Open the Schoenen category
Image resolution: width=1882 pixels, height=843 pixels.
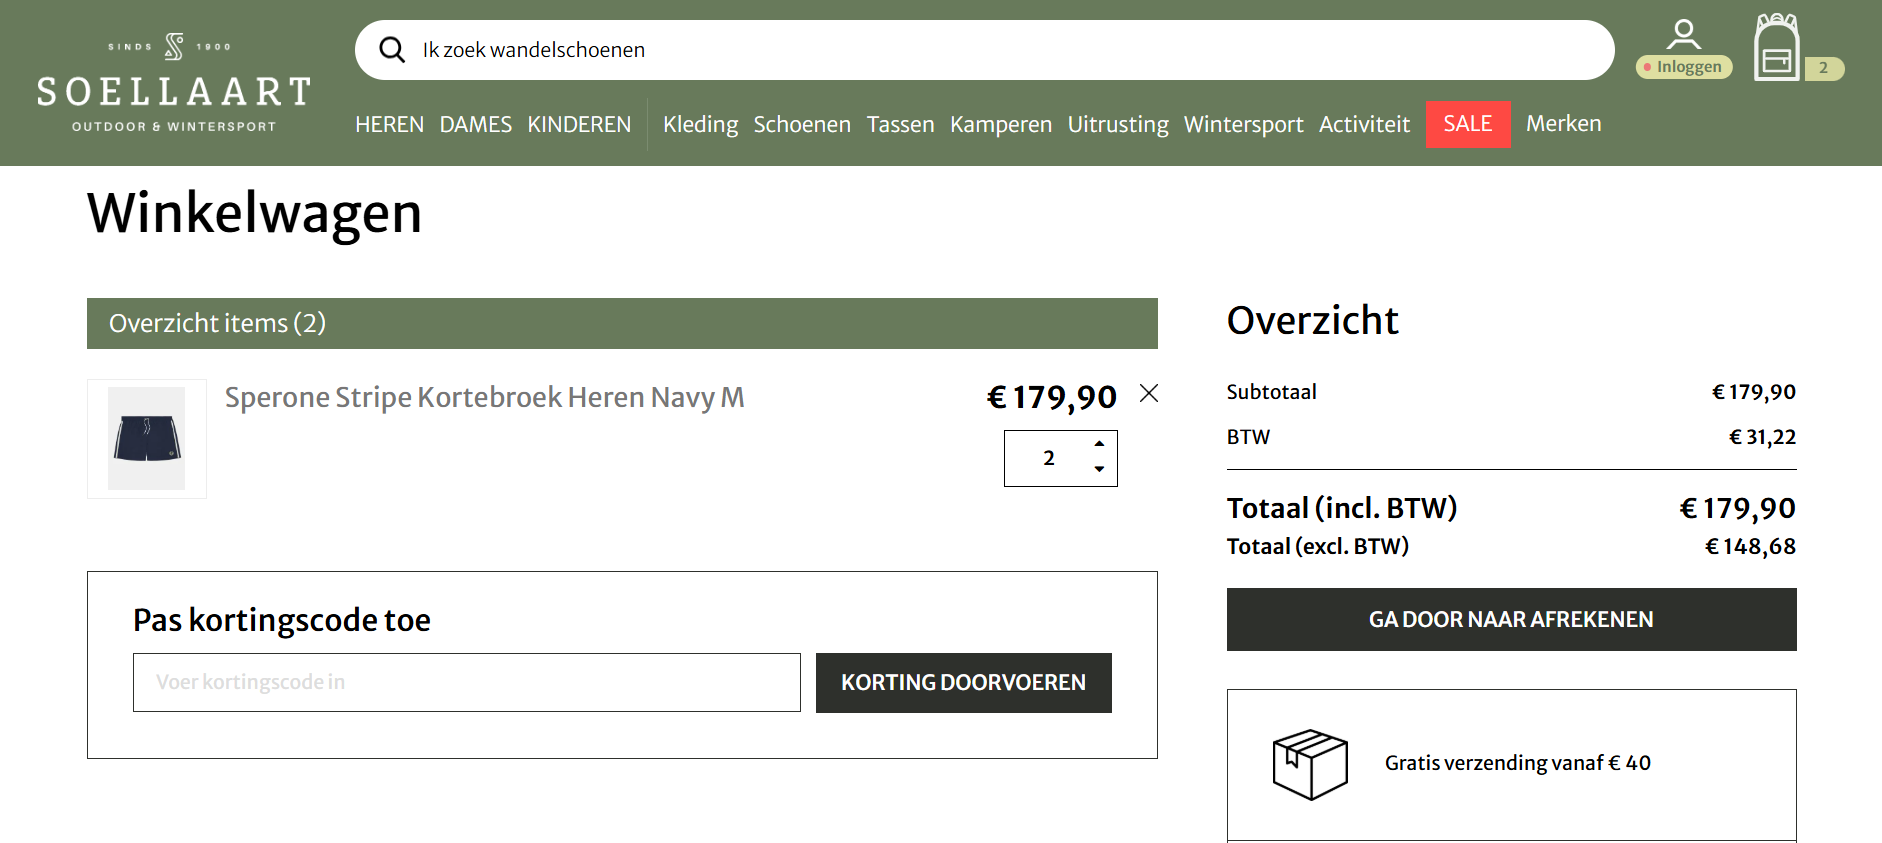pos(802,124)
